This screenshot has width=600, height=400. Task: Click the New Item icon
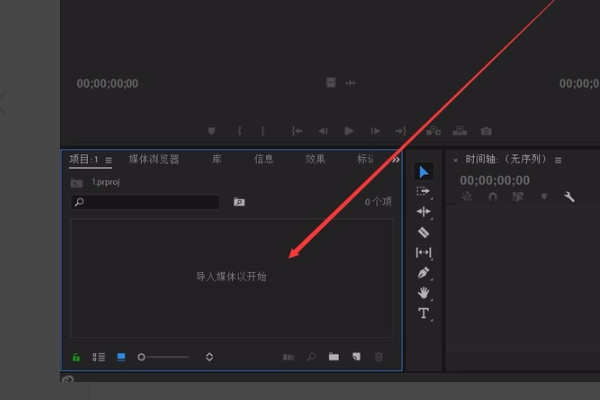tap(356, 357)
